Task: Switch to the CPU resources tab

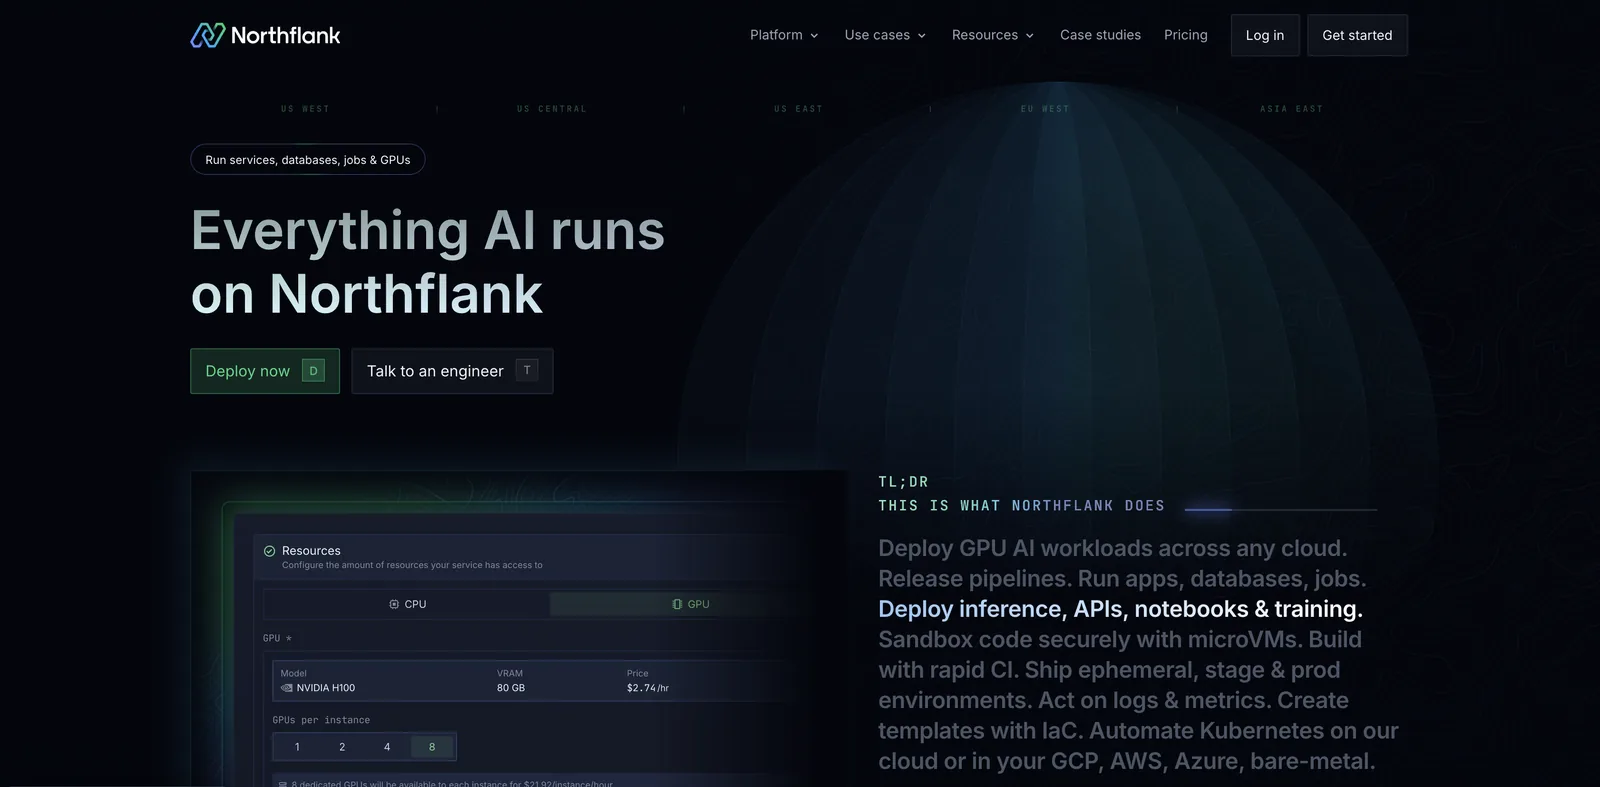Action: pyautogui.click(x=407, y=604)
